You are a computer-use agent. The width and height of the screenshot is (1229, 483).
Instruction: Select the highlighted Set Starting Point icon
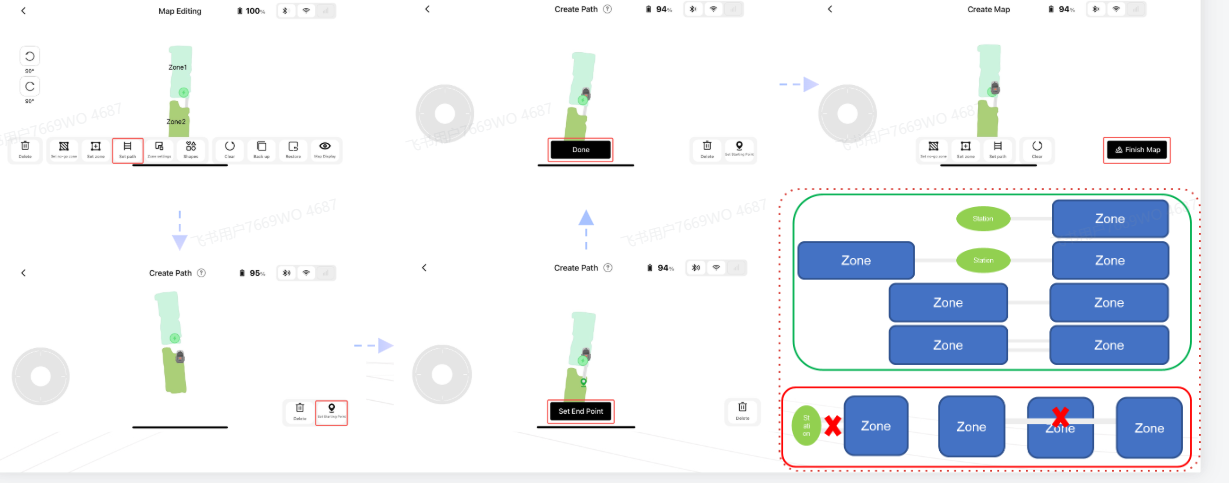[x=331, y=411]
